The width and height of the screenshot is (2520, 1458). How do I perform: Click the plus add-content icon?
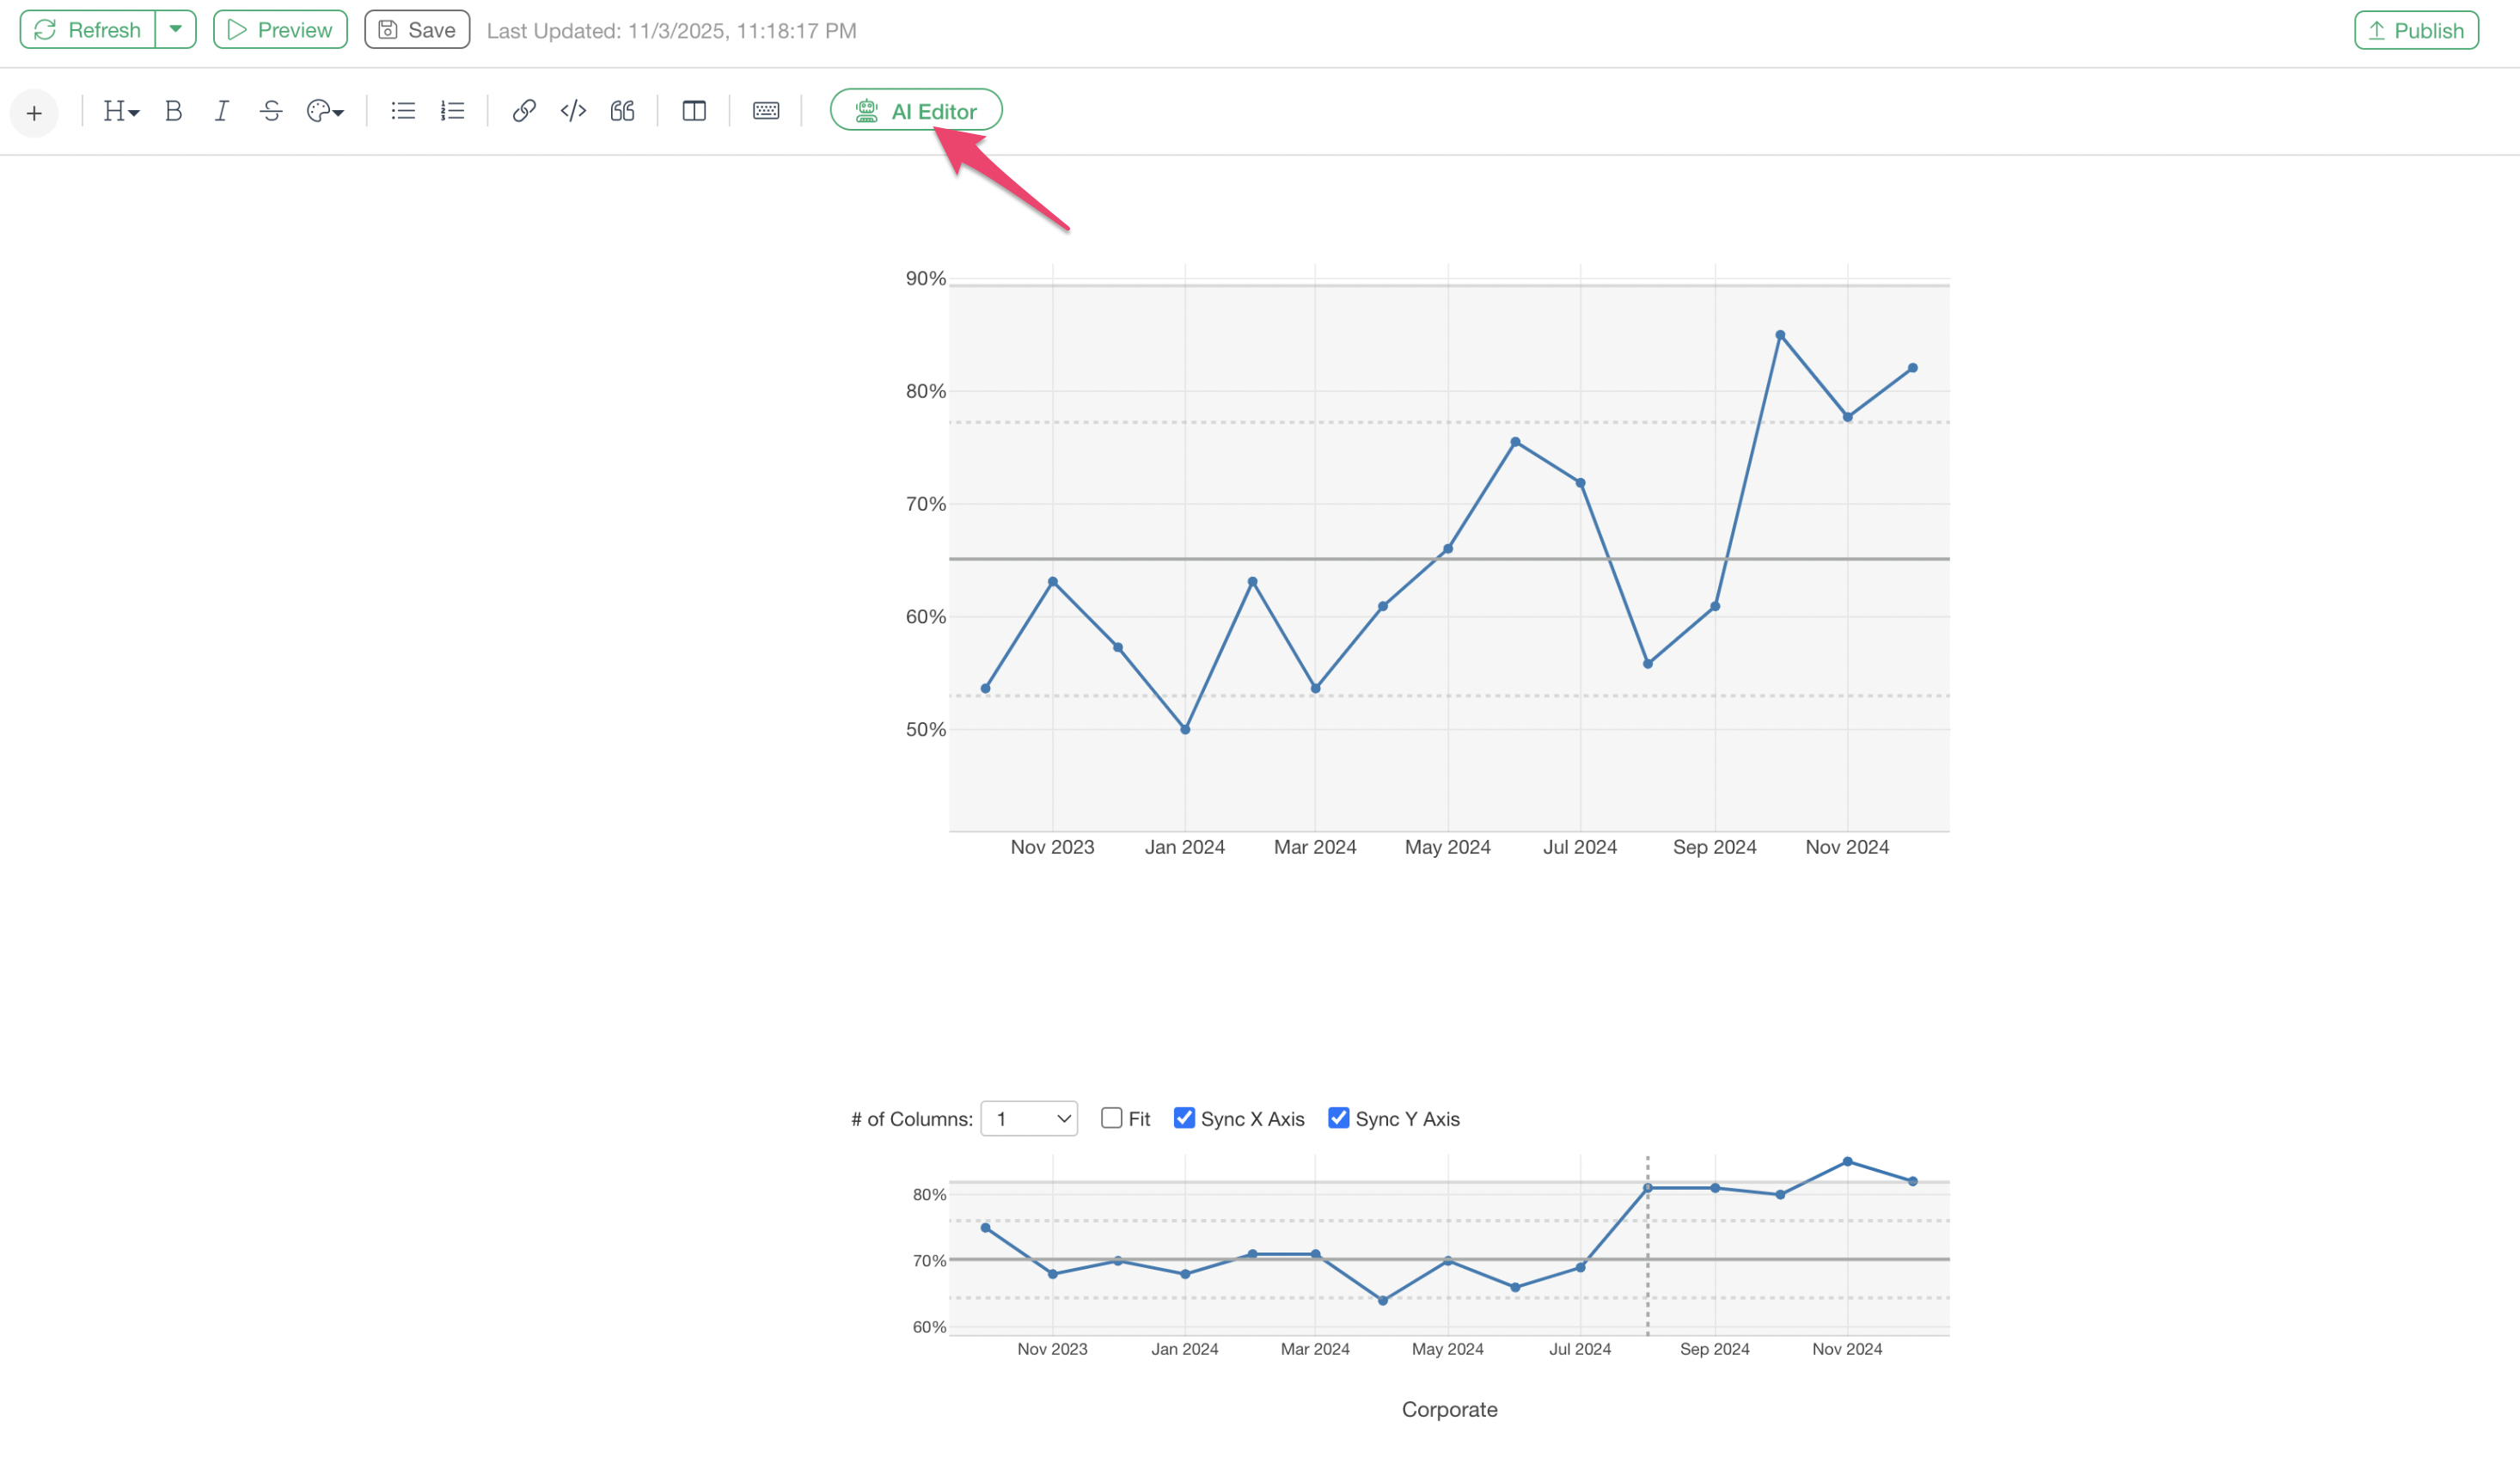34,112
